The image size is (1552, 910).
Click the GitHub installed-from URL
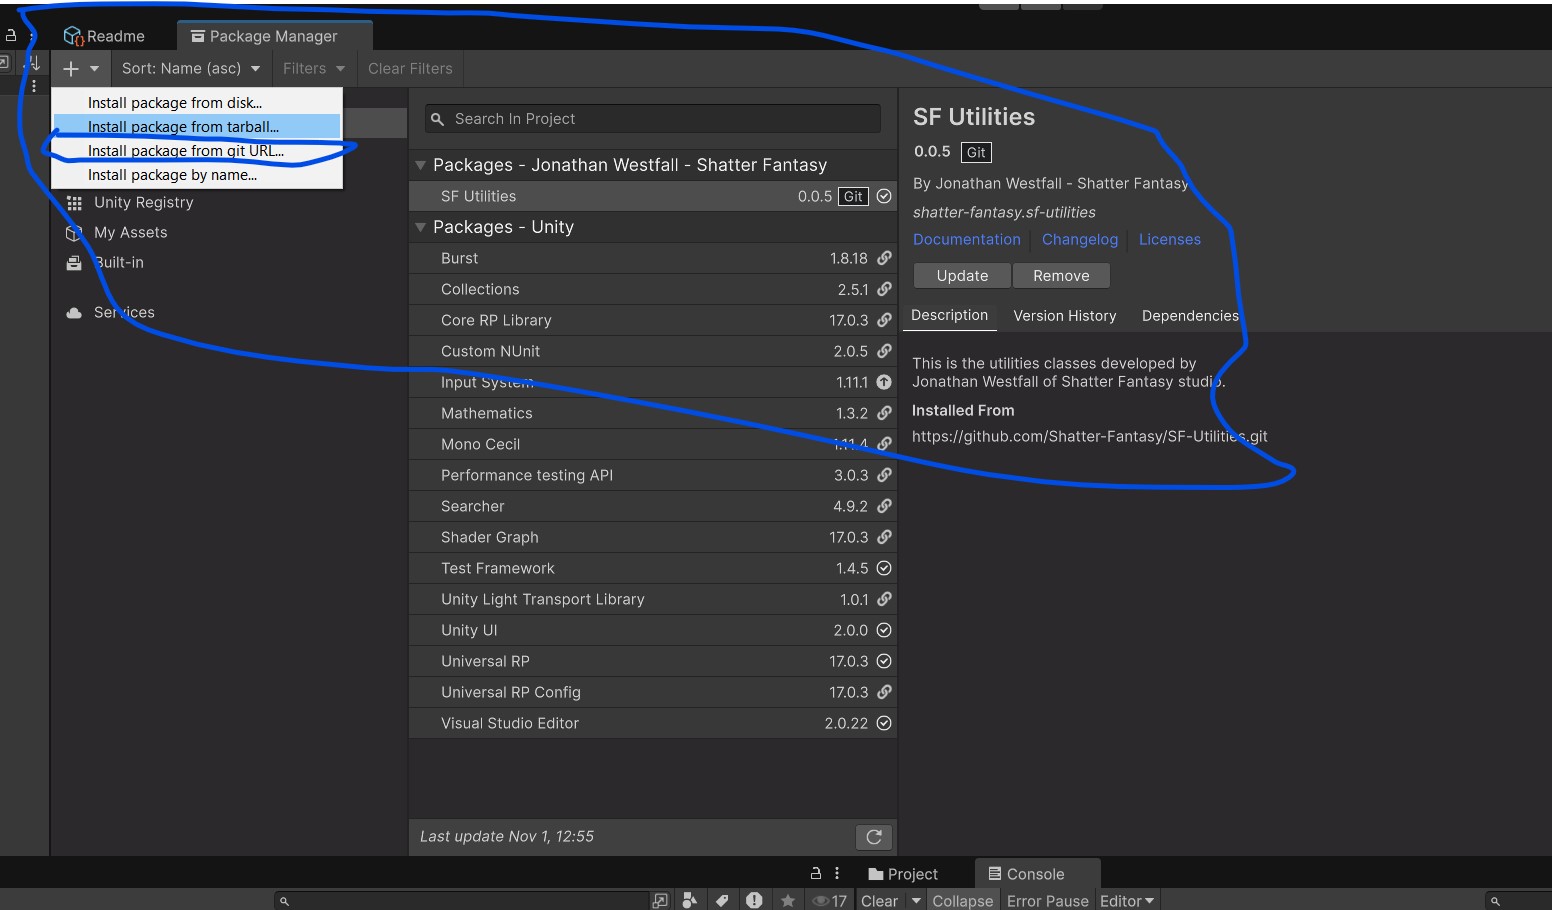[x=1090, y=436]
